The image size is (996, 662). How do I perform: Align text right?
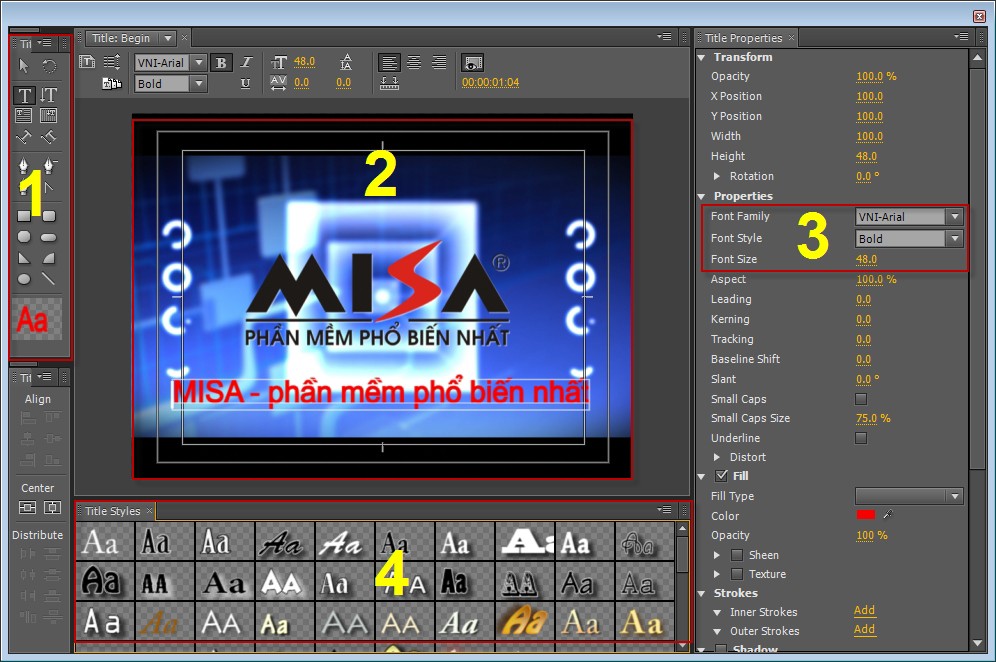coord(439,62)
